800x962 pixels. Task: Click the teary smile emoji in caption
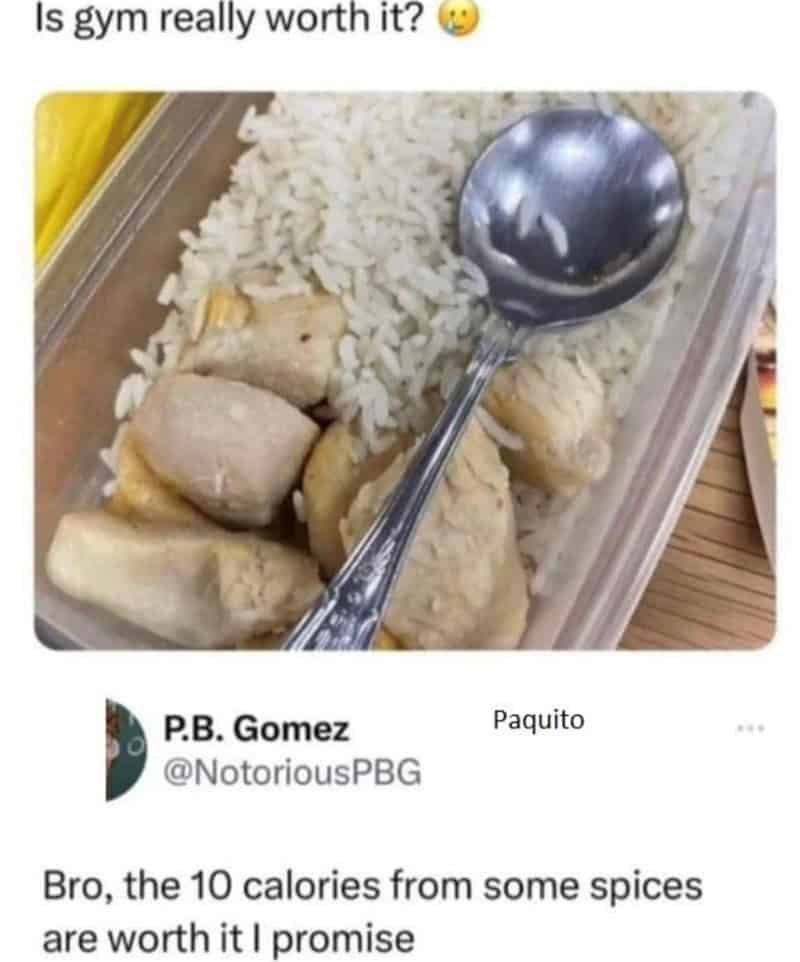pos(455,21)
